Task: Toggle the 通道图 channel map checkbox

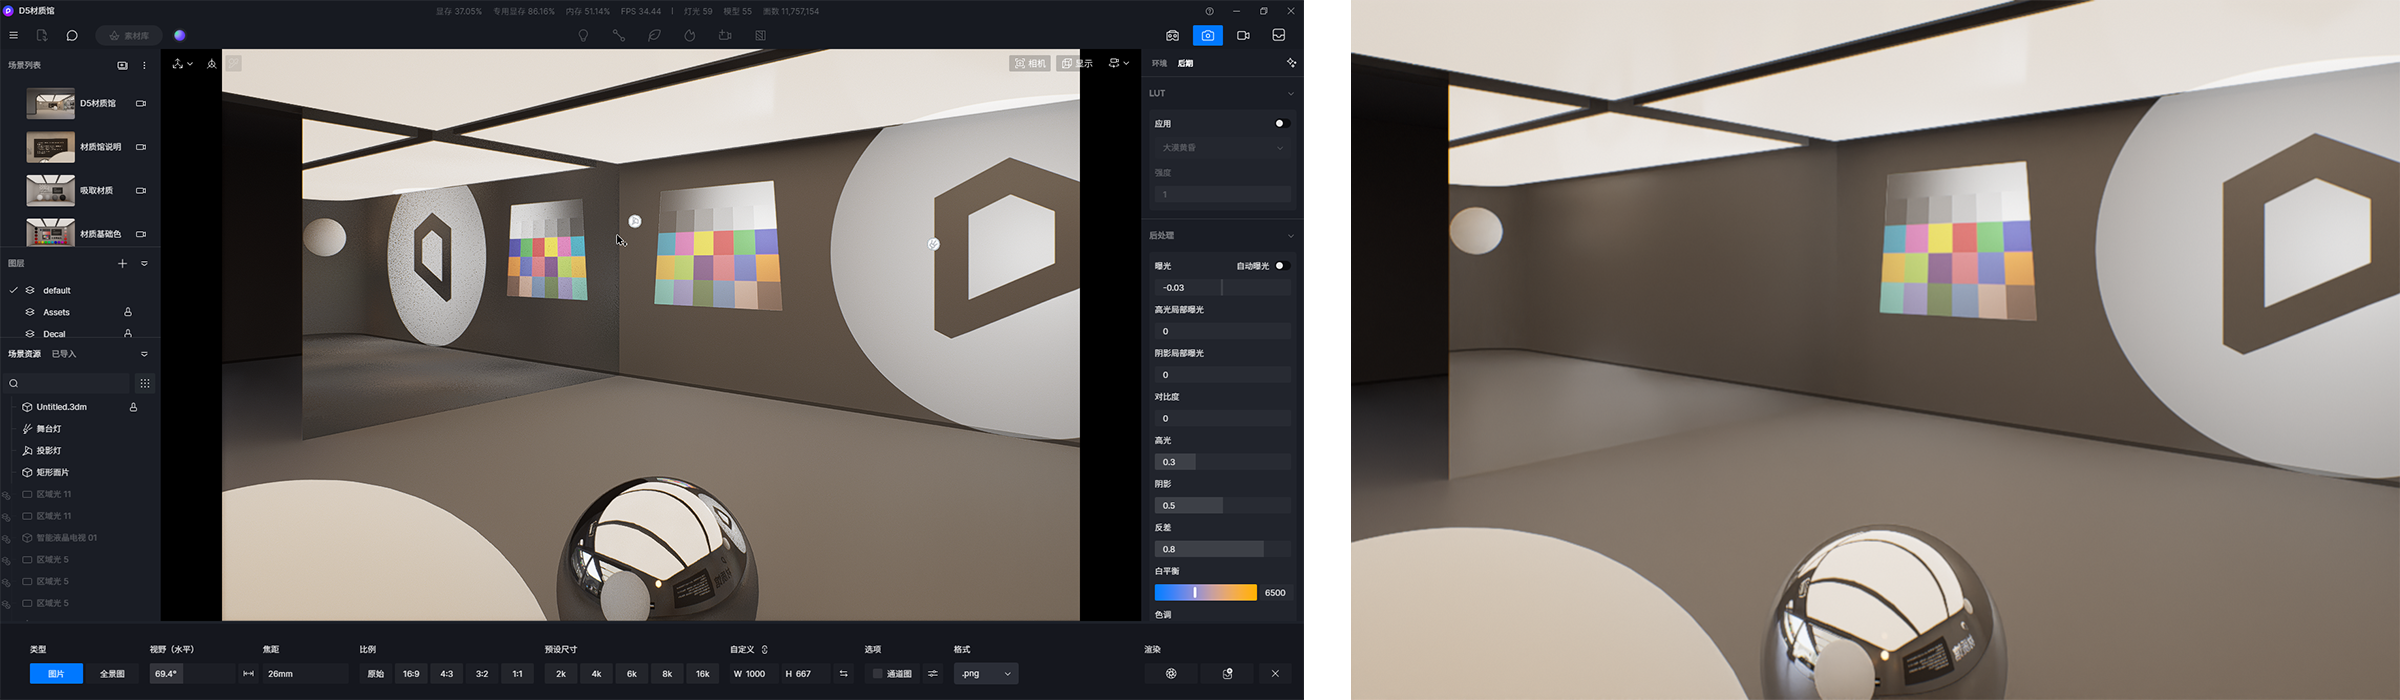Action: click(x=877, y=674)
